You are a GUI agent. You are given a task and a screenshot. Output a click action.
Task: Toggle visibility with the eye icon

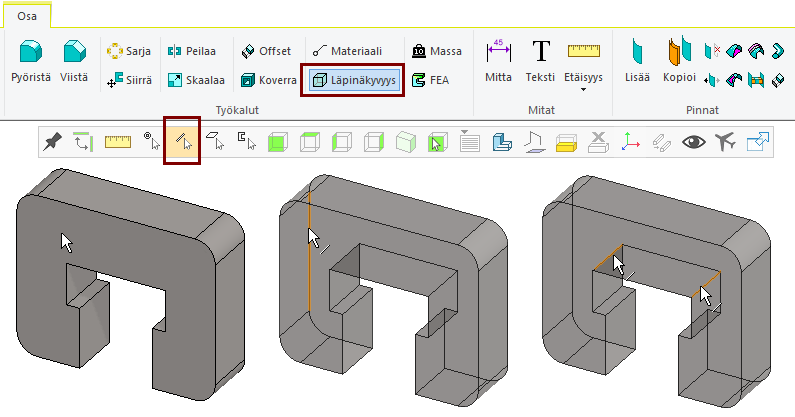click(693, 142)
